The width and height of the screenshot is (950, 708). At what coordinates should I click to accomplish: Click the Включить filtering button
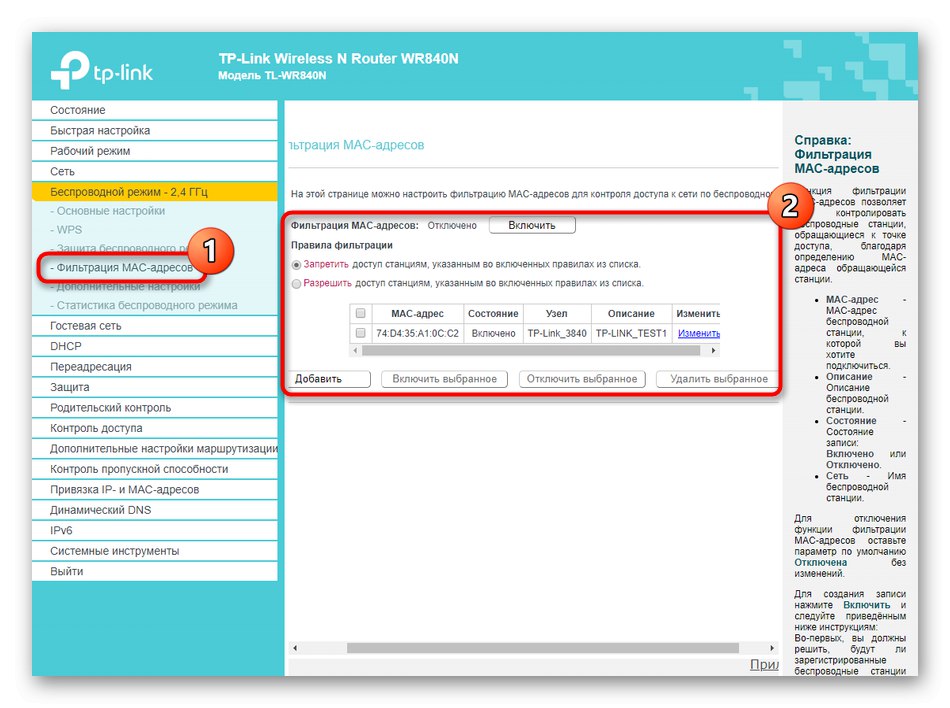point(532,225)
